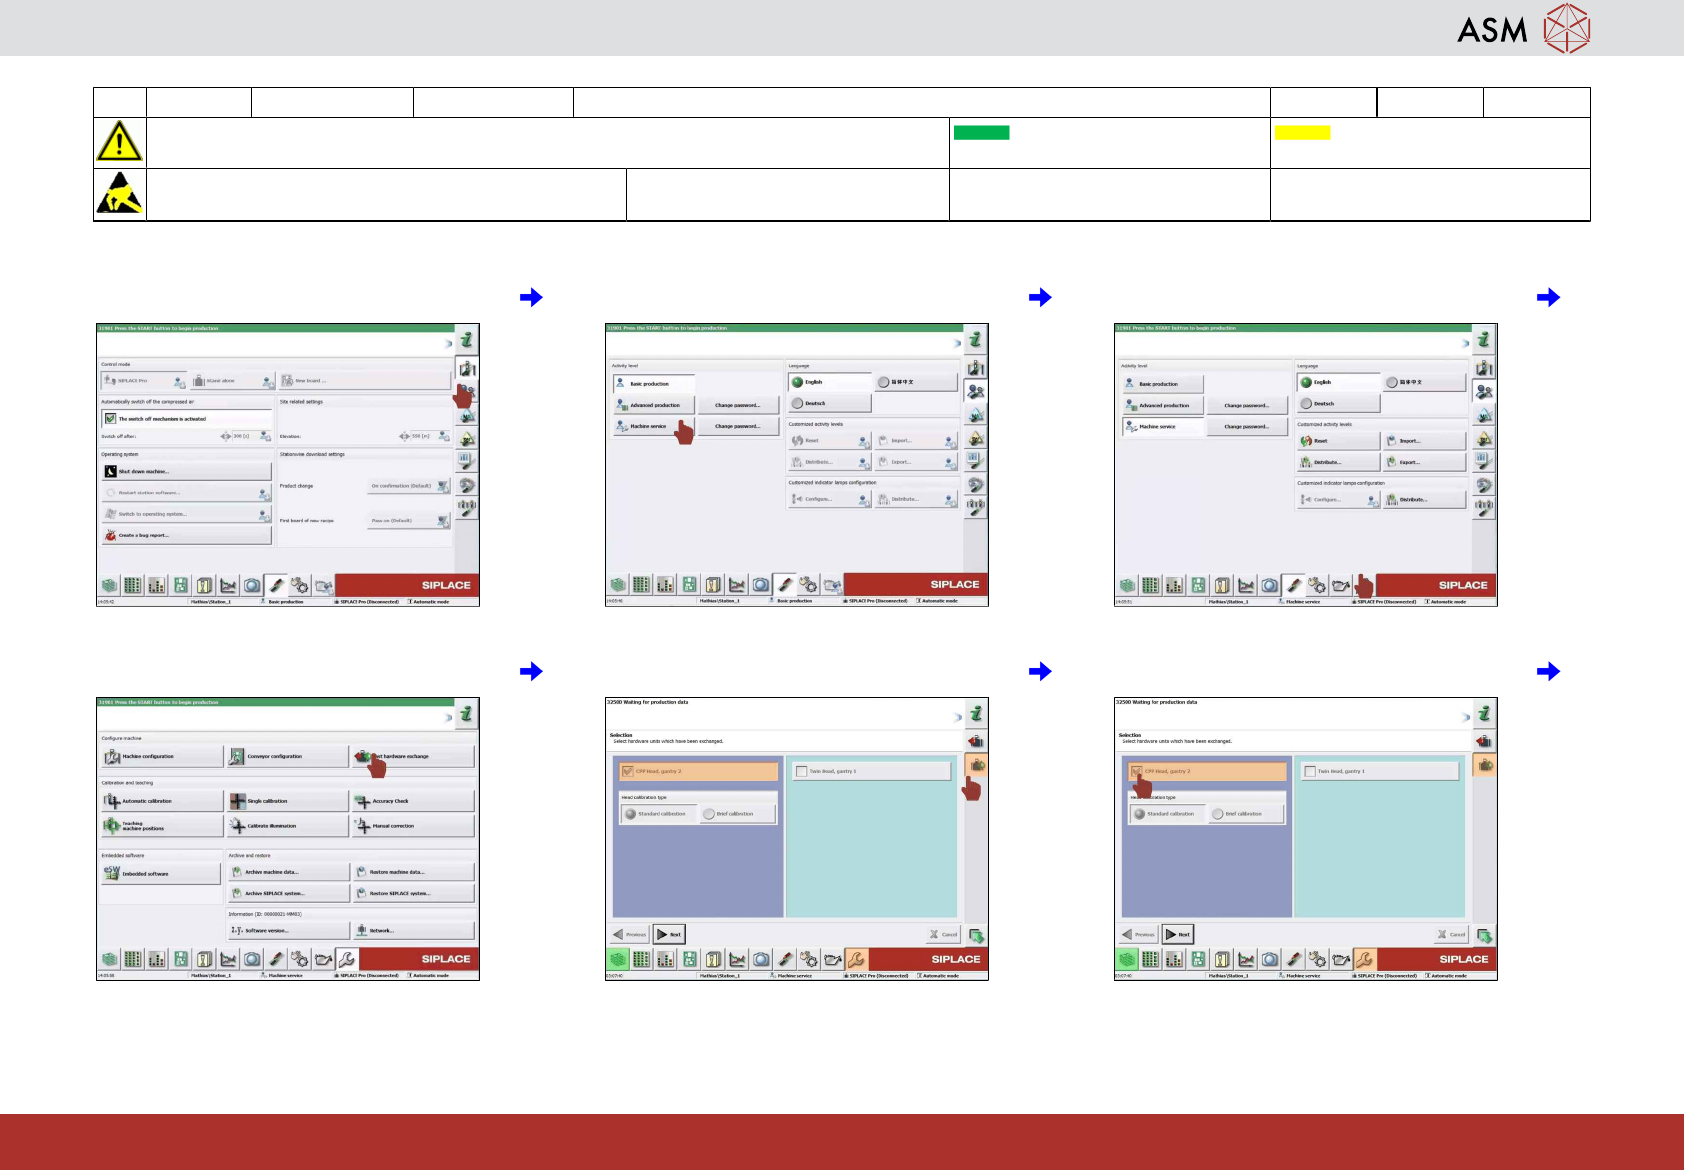1684x1170 pixels.
Task: Click enabled Reset button on Machine service status screen
Action: point(1338,441)
